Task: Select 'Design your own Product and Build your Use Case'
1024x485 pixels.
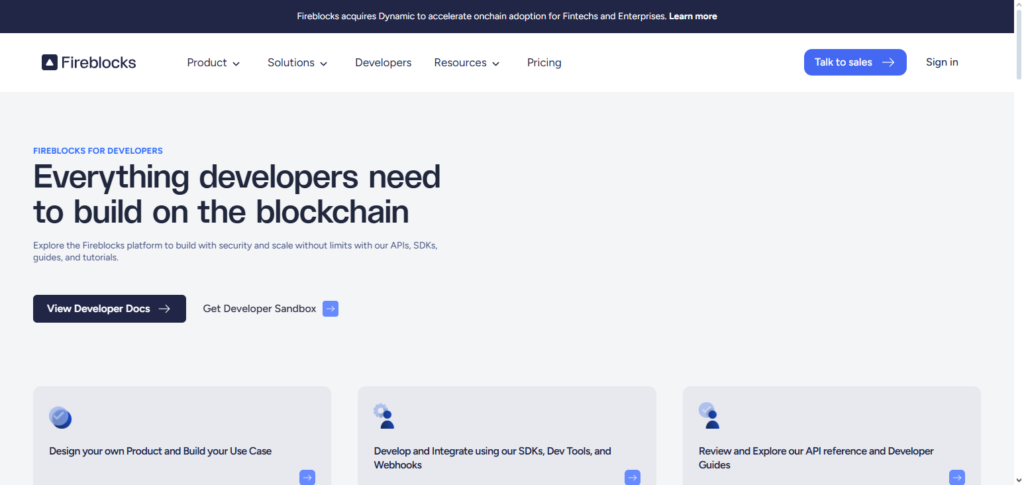Action: tap(160, 451)
